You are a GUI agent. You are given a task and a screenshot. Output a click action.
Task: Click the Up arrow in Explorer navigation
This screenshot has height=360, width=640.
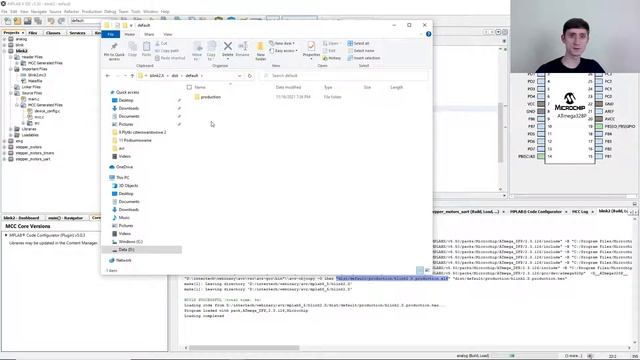[x=132, y=76]
